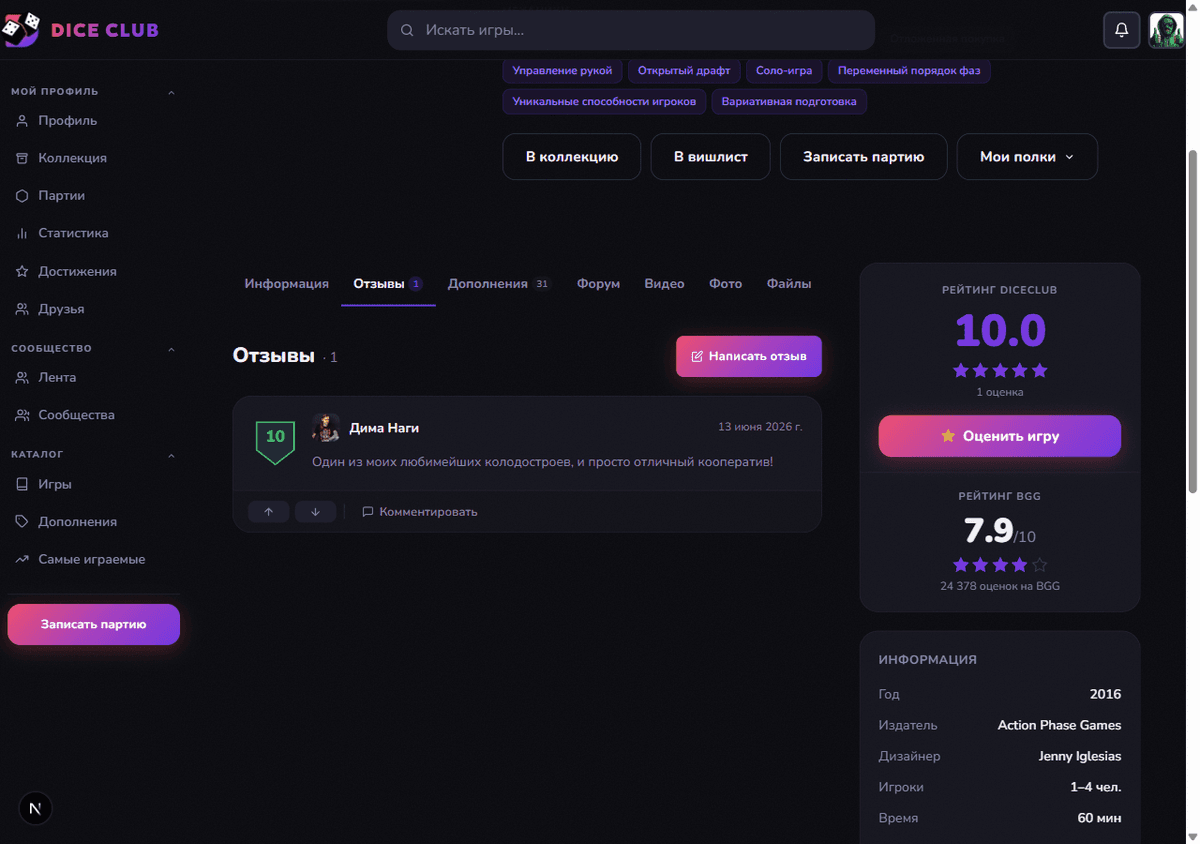1200x844 pixels.
Task: Switch to the Дополнения tab
Action: pyautogui.click(x=499, y=284)
